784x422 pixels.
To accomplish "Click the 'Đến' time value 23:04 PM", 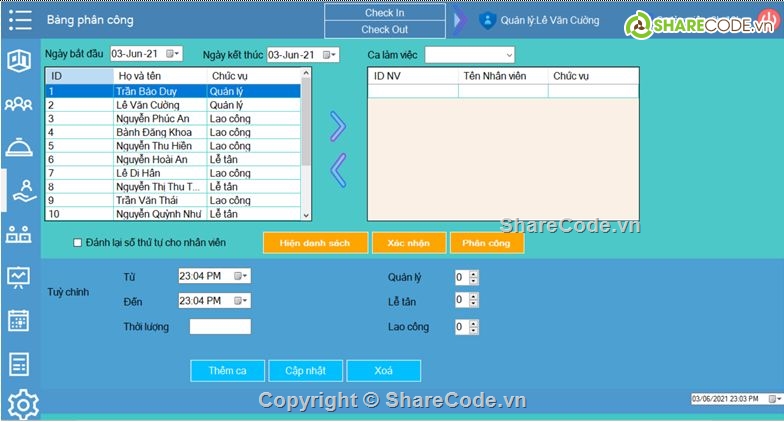I will 200,300.
